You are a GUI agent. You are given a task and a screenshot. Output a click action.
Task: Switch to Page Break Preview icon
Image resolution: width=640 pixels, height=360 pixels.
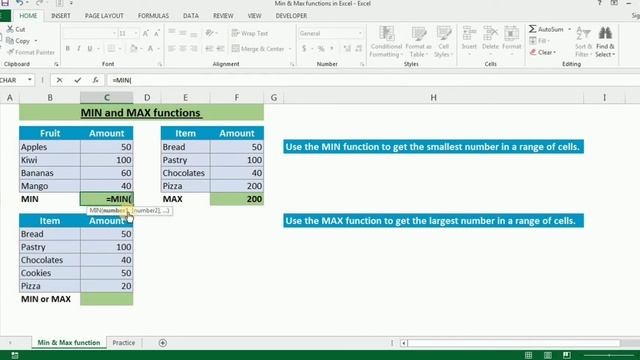click(x=567, y=355)
